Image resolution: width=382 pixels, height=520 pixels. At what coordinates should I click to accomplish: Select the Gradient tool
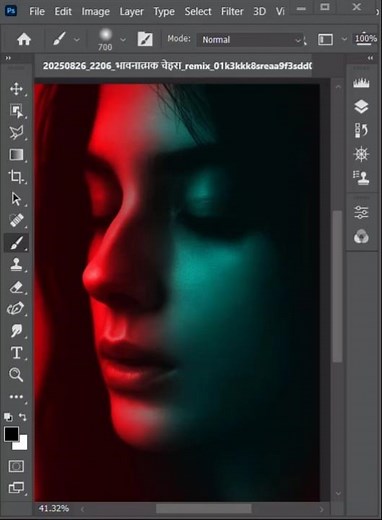click(16, 155)
